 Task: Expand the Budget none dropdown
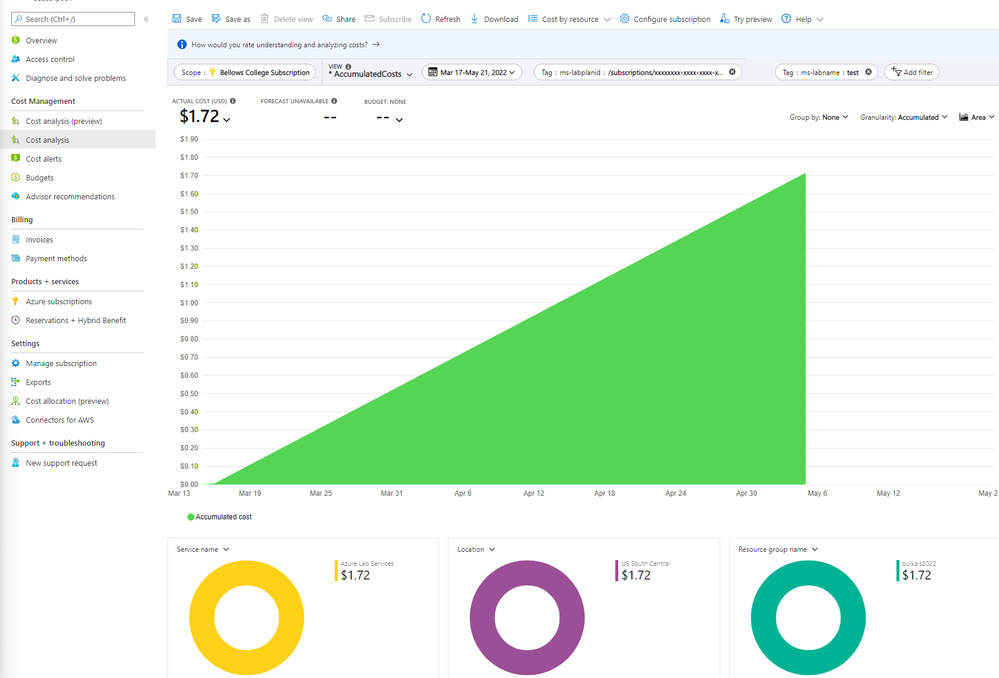(x=399, y=120)
